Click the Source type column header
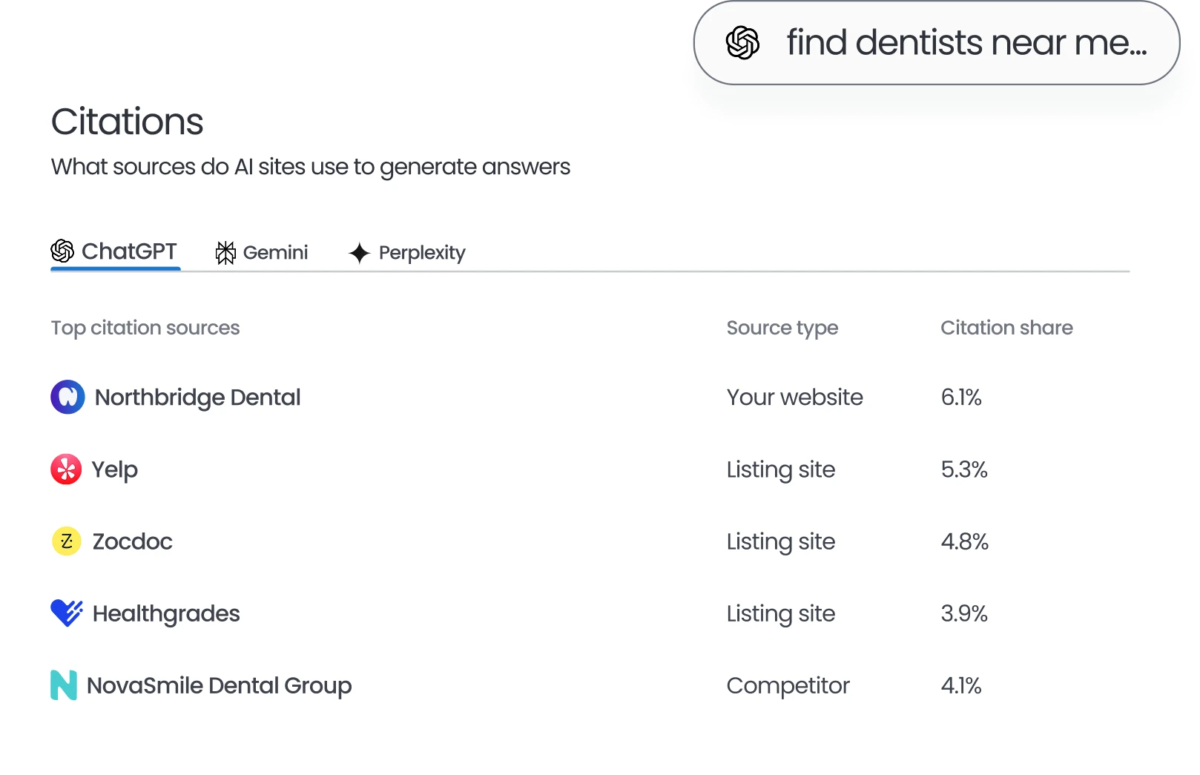The height and width of the screenshot is (775, 1200). (x=782, y=328)
